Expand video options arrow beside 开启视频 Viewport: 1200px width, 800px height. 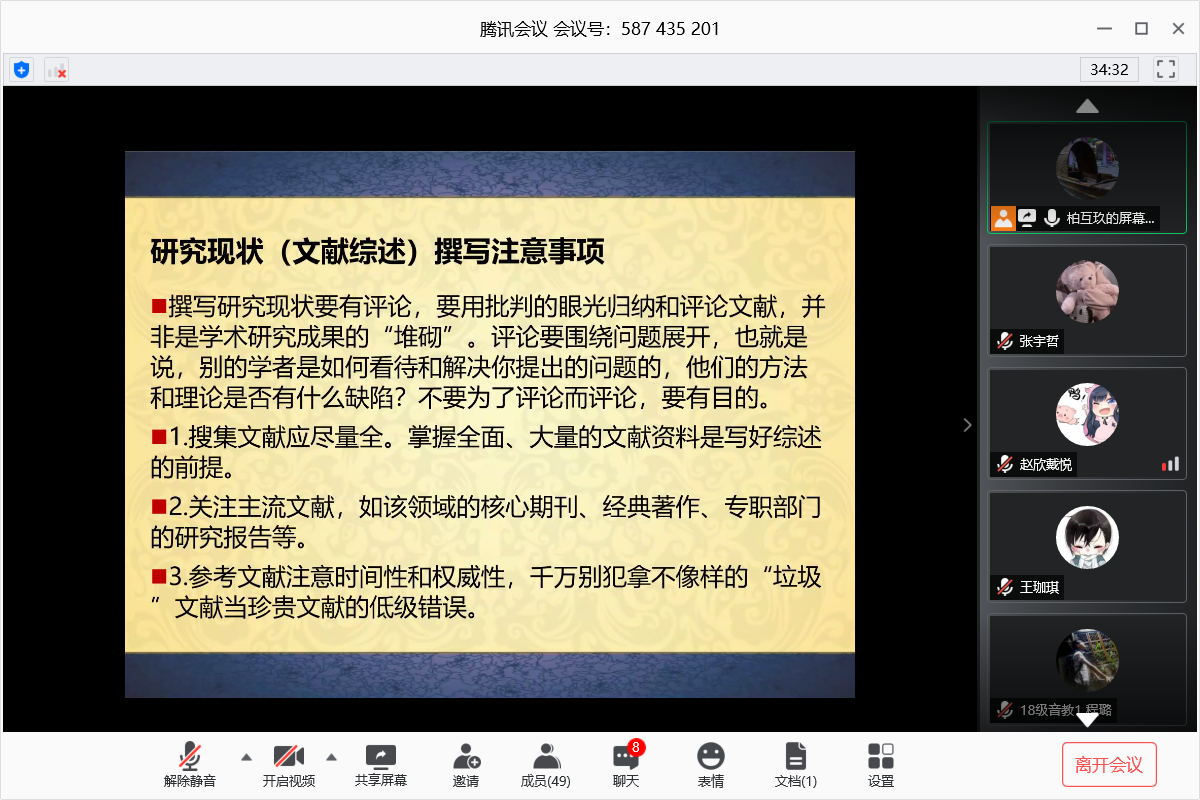coord(332,756)
